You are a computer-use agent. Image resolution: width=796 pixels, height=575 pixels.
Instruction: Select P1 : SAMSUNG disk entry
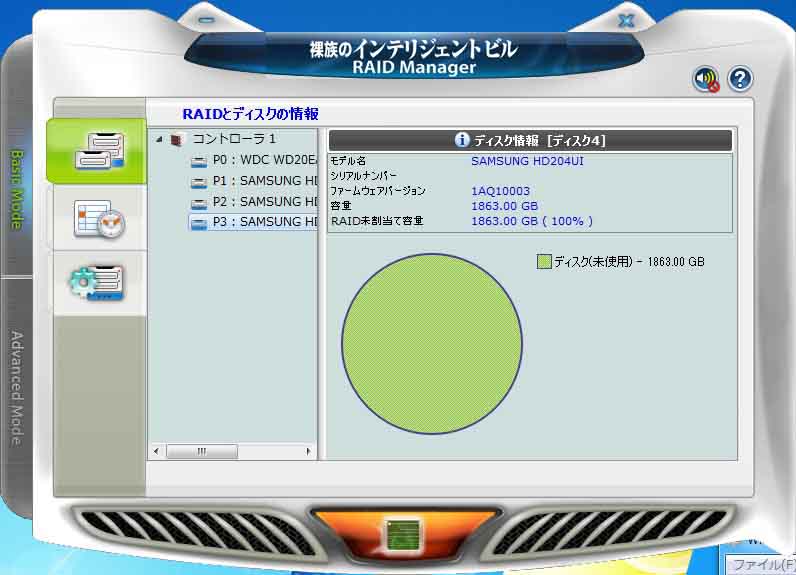(264, 181)
